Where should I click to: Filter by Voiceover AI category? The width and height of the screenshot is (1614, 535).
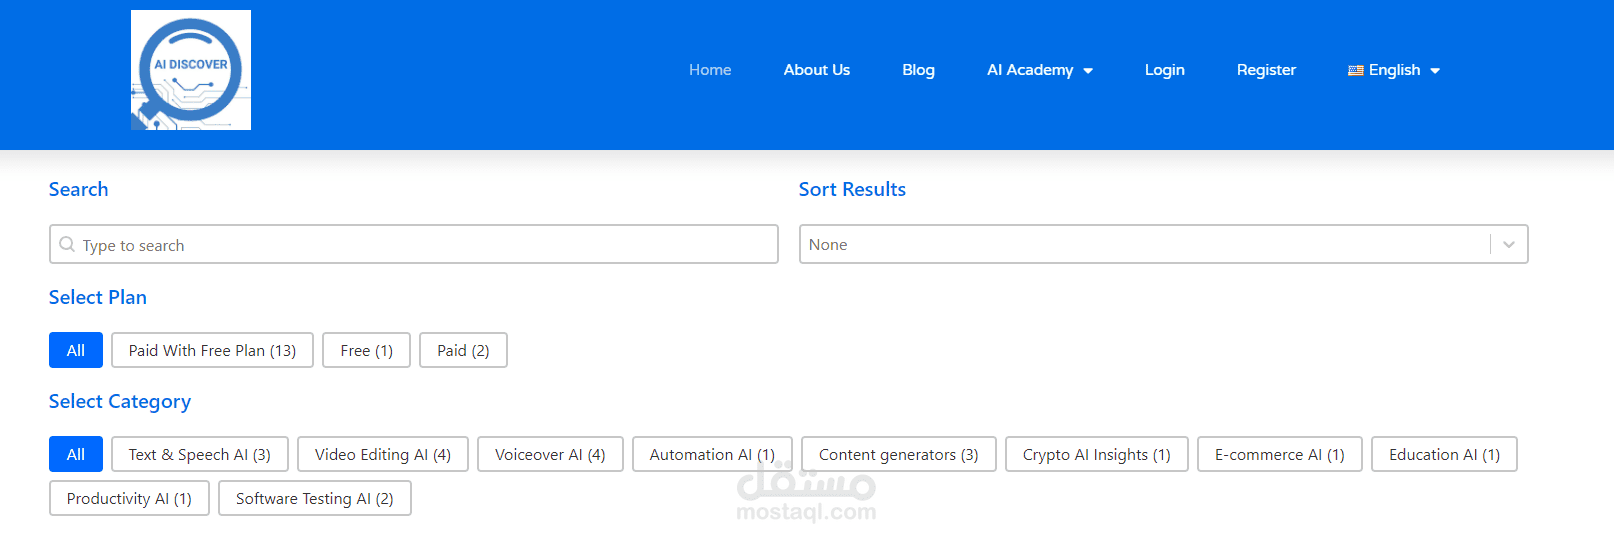click(x=550, y=454)
